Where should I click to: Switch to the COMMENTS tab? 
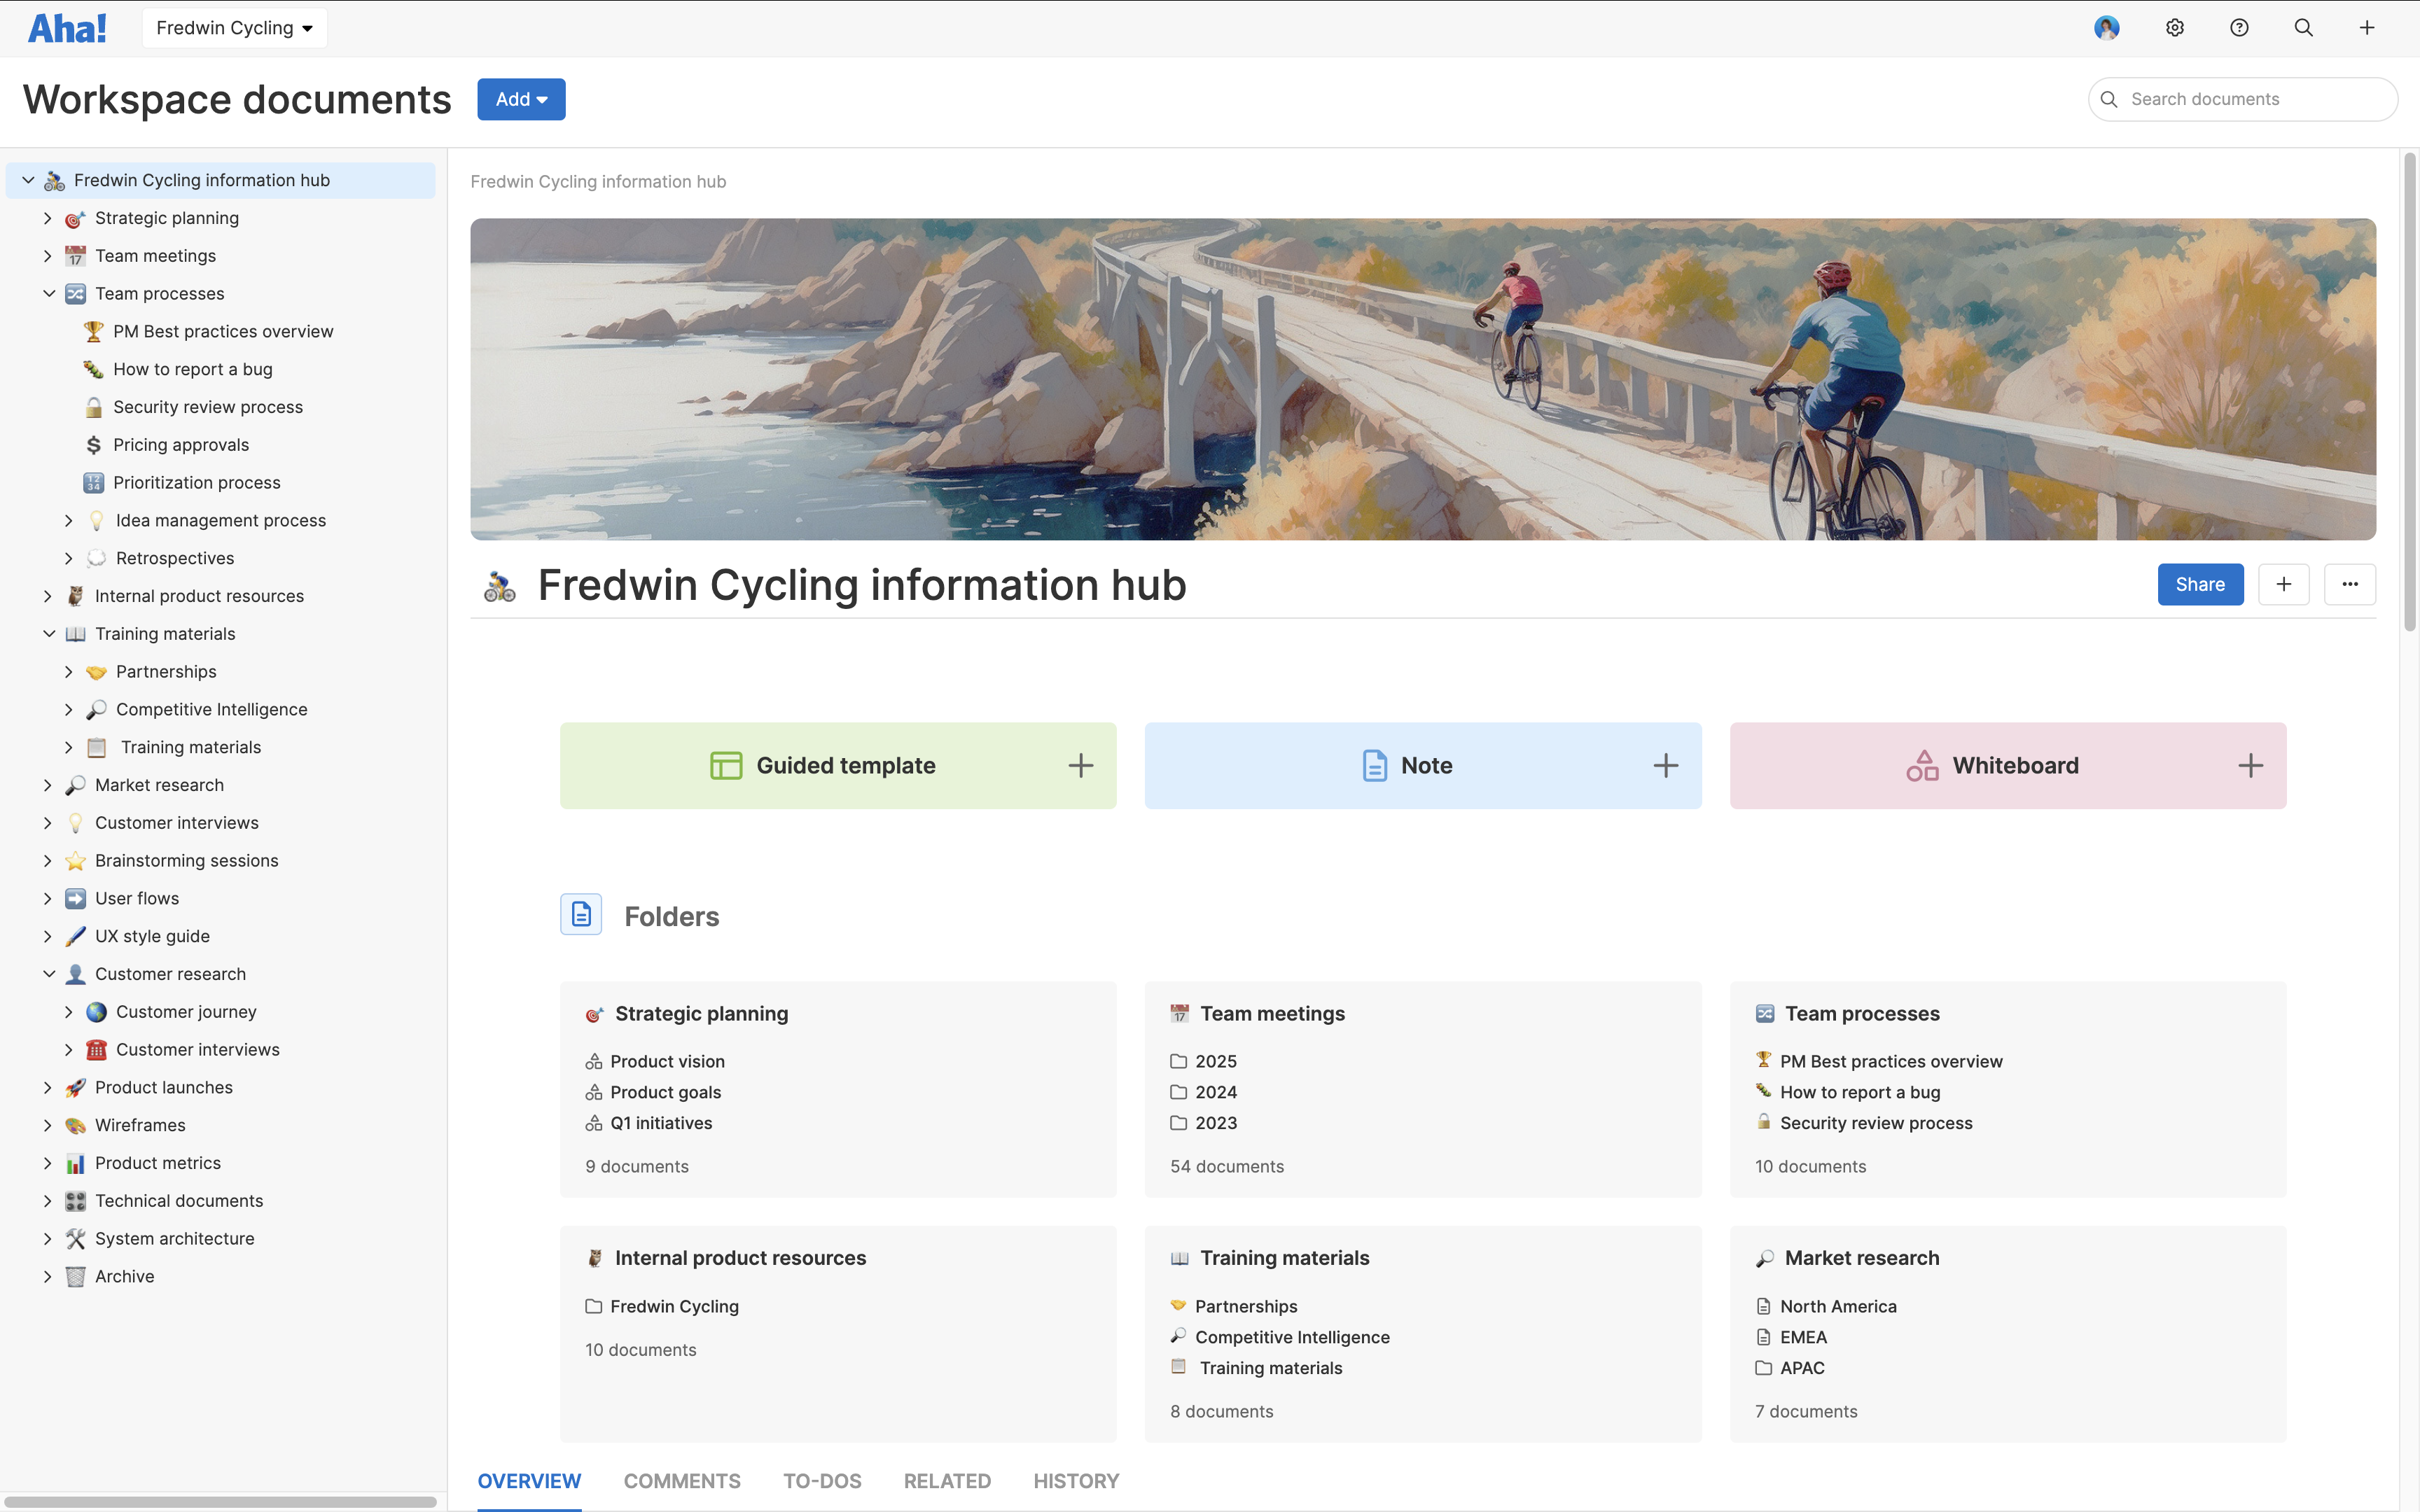pyautogui.click(x=682, y=1481)
